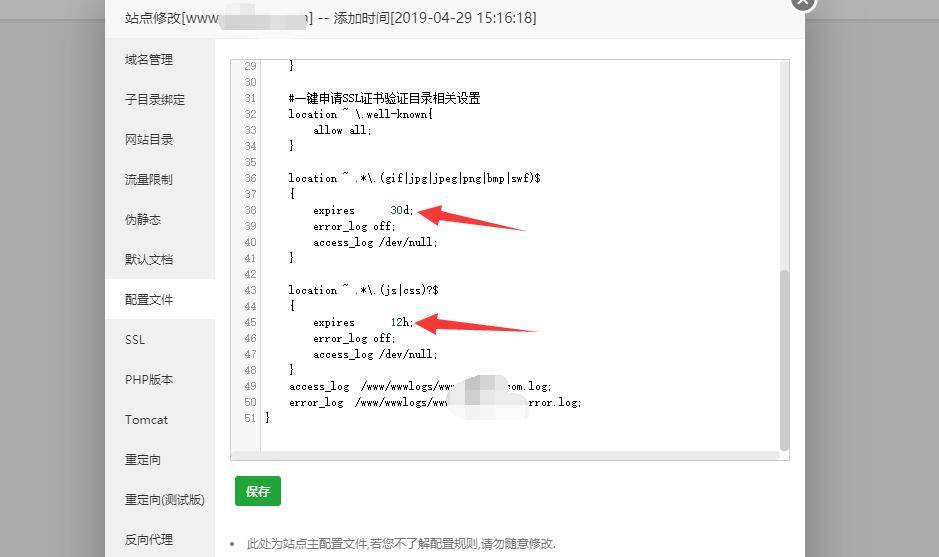Click the closing brace on line 51

coord(268,418)
